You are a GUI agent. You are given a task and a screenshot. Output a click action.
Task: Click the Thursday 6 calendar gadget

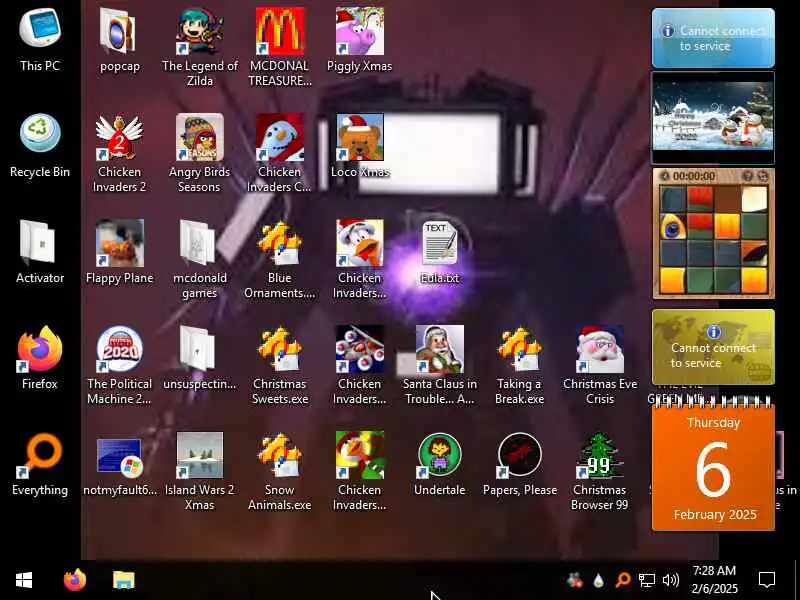713,465
